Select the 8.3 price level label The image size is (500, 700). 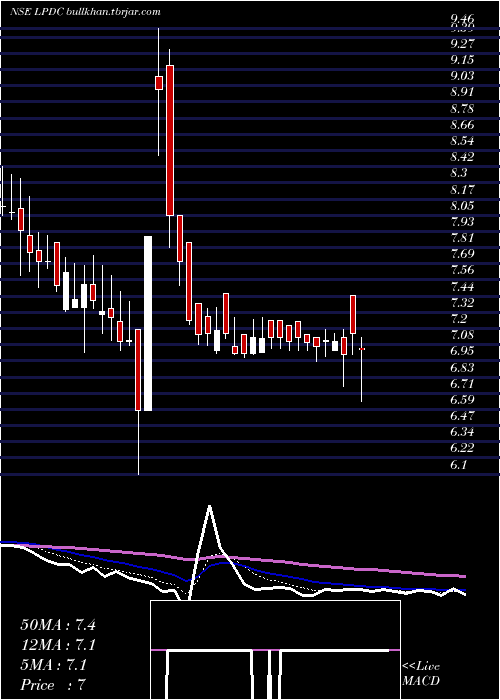459,173
